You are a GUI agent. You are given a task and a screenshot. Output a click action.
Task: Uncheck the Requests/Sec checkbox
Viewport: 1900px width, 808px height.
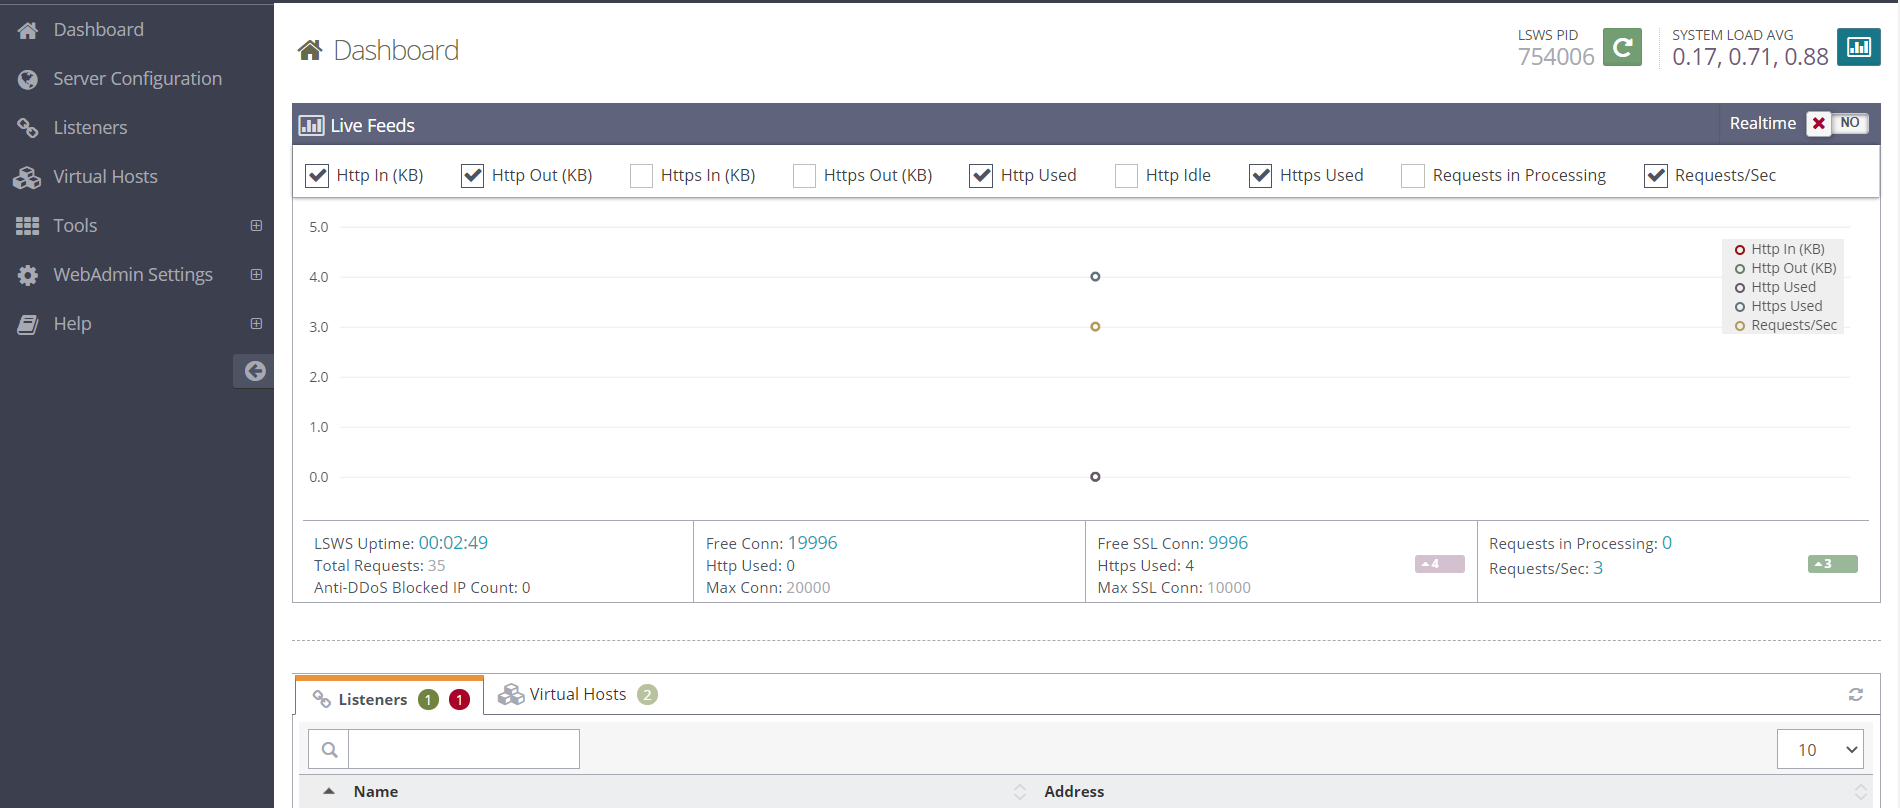click(x=1656, y=176)
